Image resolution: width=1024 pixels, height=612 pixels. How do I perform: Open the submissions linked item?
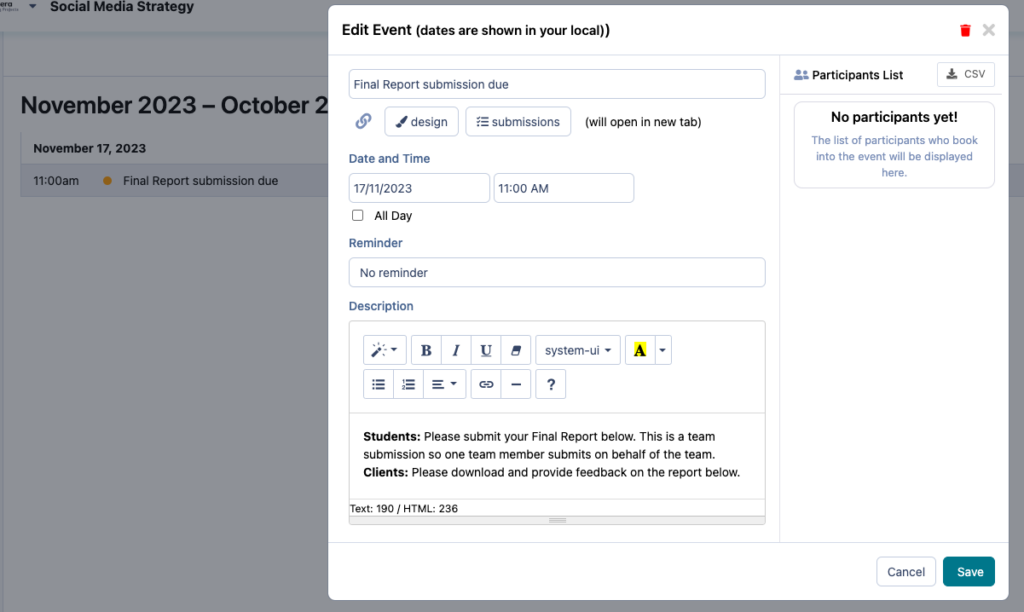tap(518, 122)
